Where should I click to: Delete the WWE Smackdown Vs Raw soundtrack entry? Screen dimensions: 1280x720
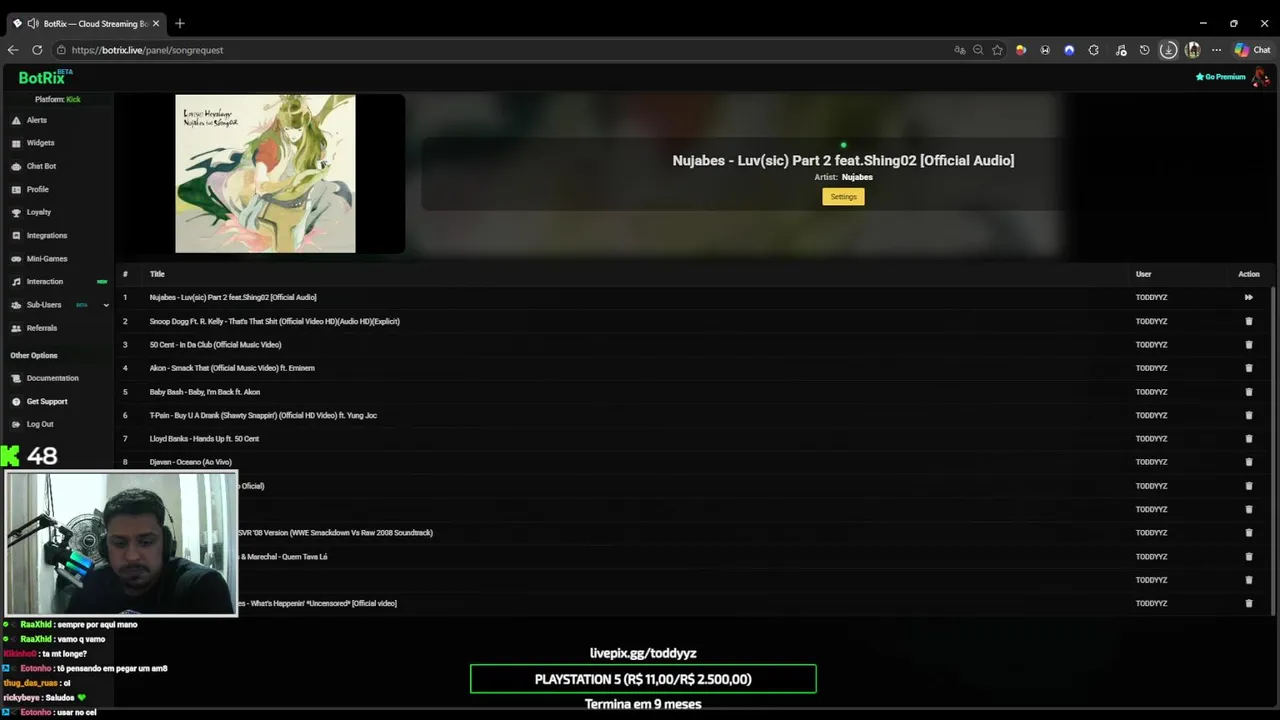[1248, 533]
